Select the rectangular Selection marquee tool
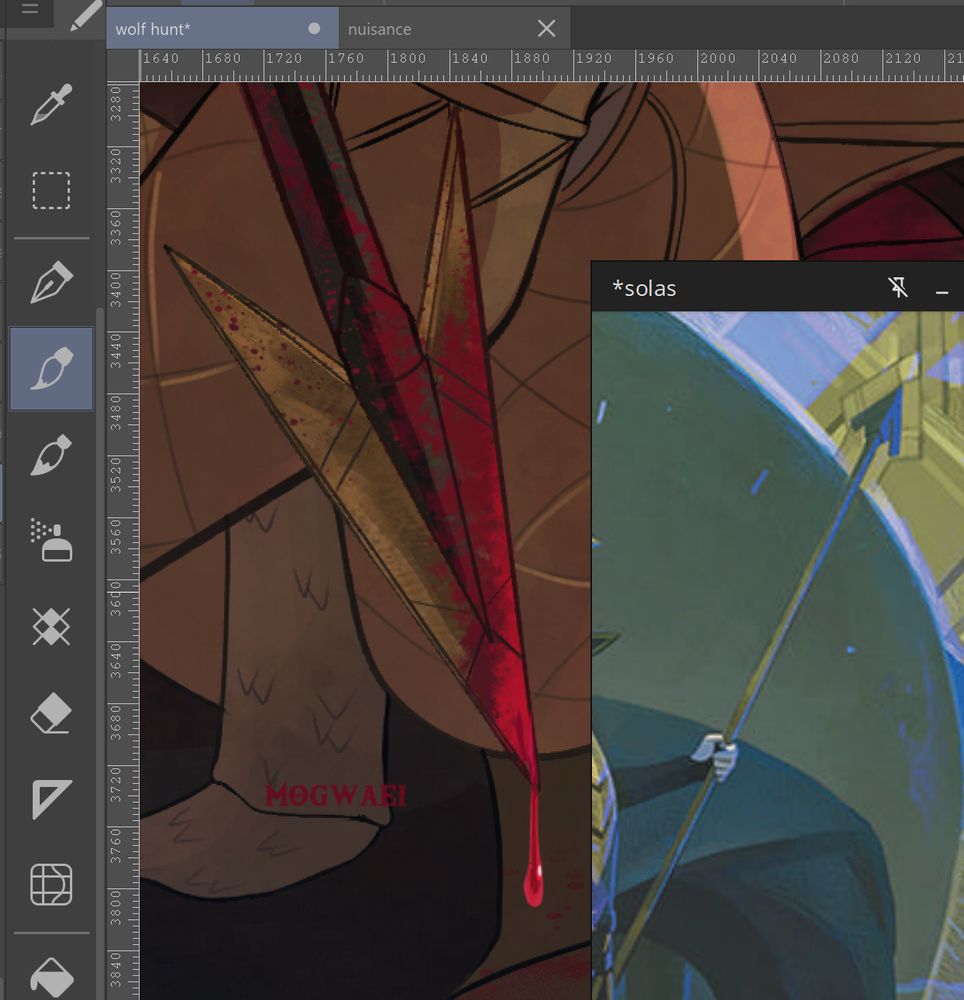964x1000 pixels. click(51, 190)
